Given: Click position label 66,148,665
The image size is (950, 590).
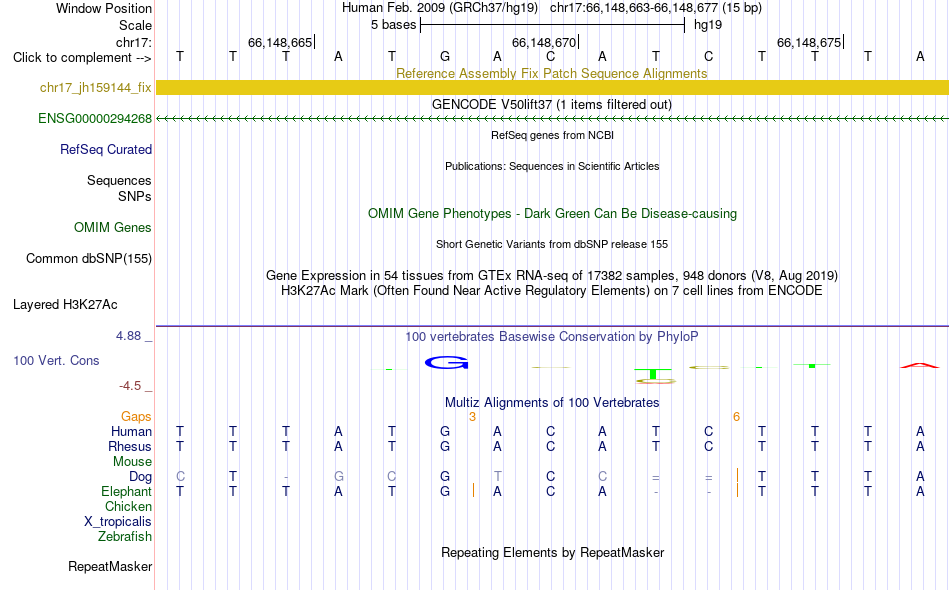Looking at the screenshot, I should (280, 42).
